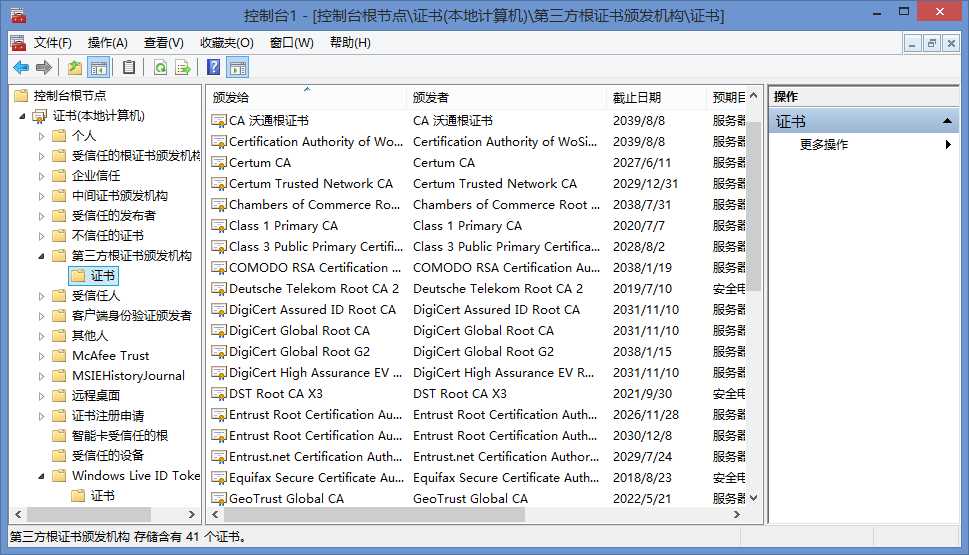The width and height of the screenshot is (969, 555).
Task: Open the 窗口(W) menu
Action: click(x=292, y=43)
